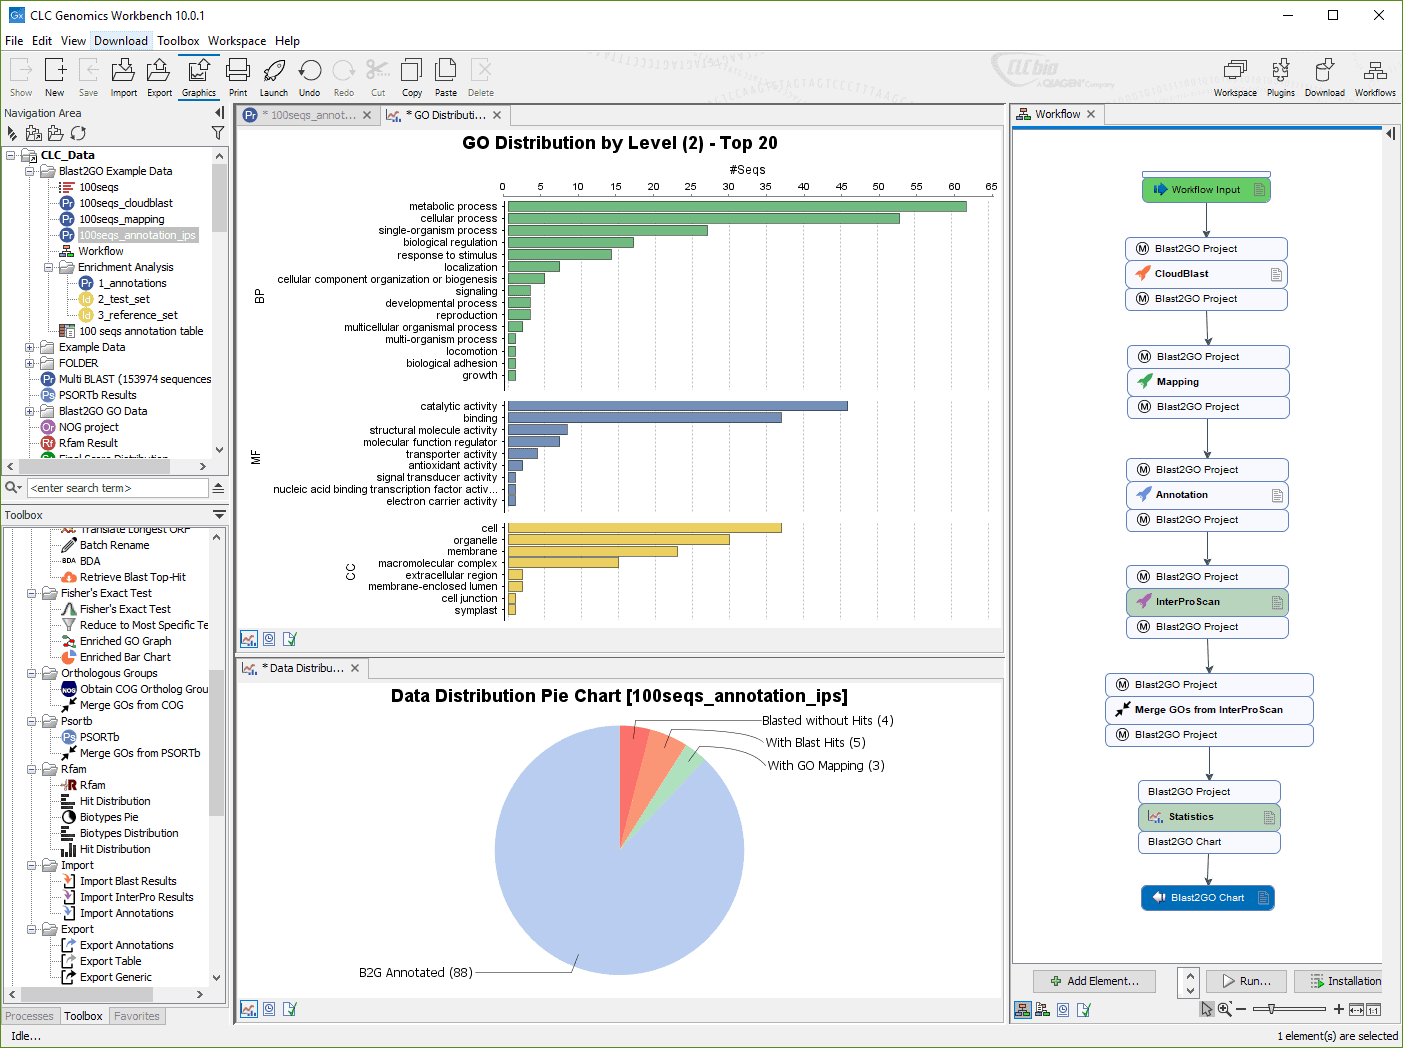The height and width of the screenshot is (1048, 1403).
Task: Collapse the Enrichment Analysis folder
Action: pos(49,267)
